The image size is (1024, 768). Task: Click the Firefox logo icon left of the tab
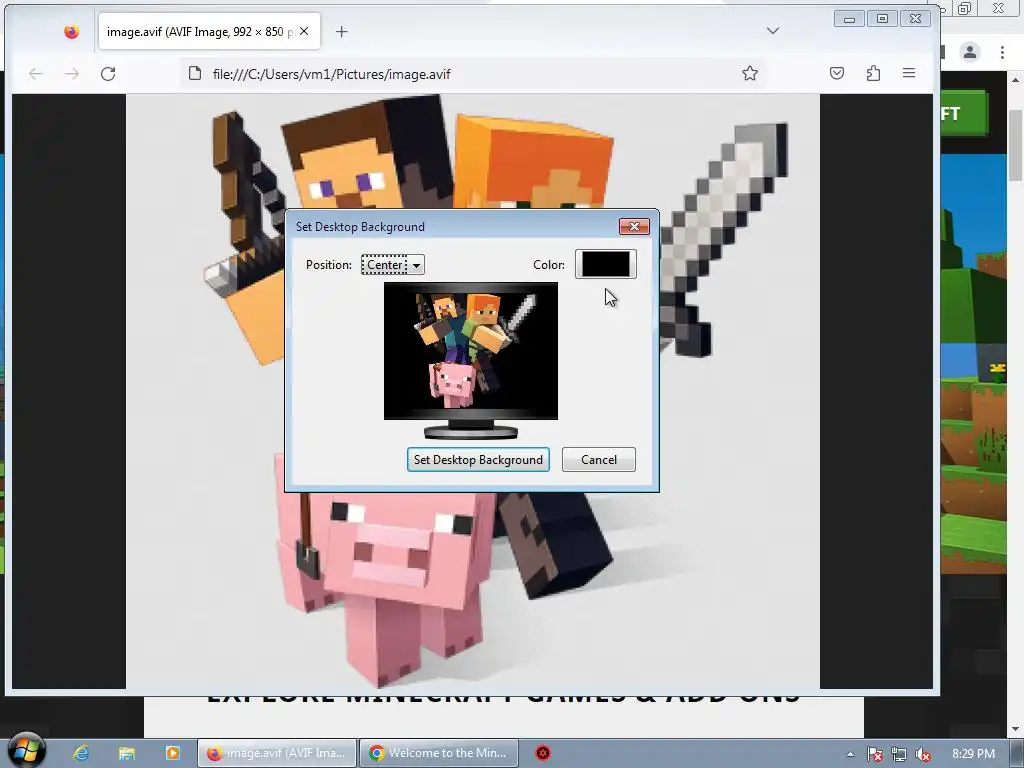pyautogui.click(x=72, y=31)
